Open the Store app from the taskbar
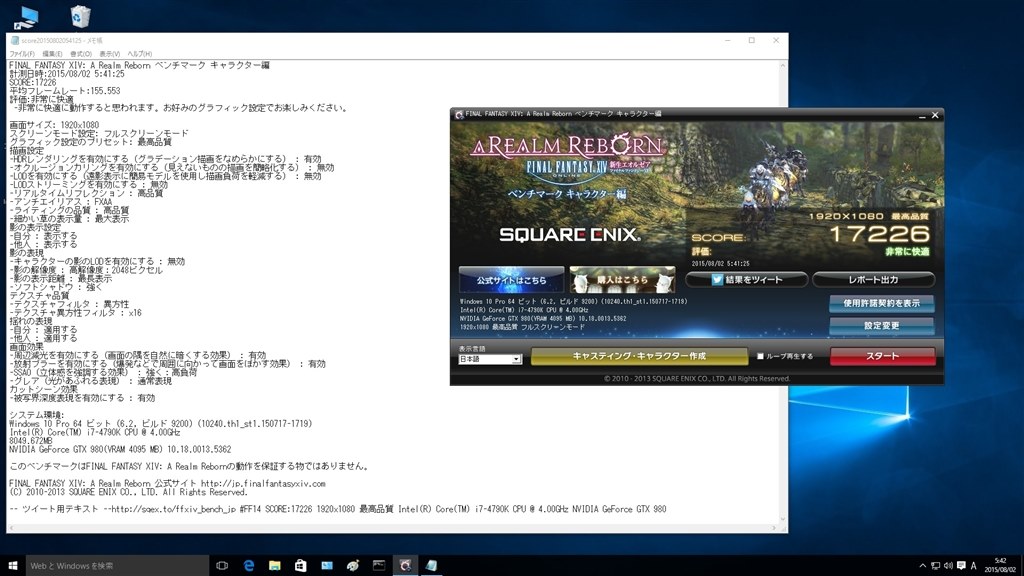The image size is (1024, 576). pyautogui.click(x=300, y=566)
